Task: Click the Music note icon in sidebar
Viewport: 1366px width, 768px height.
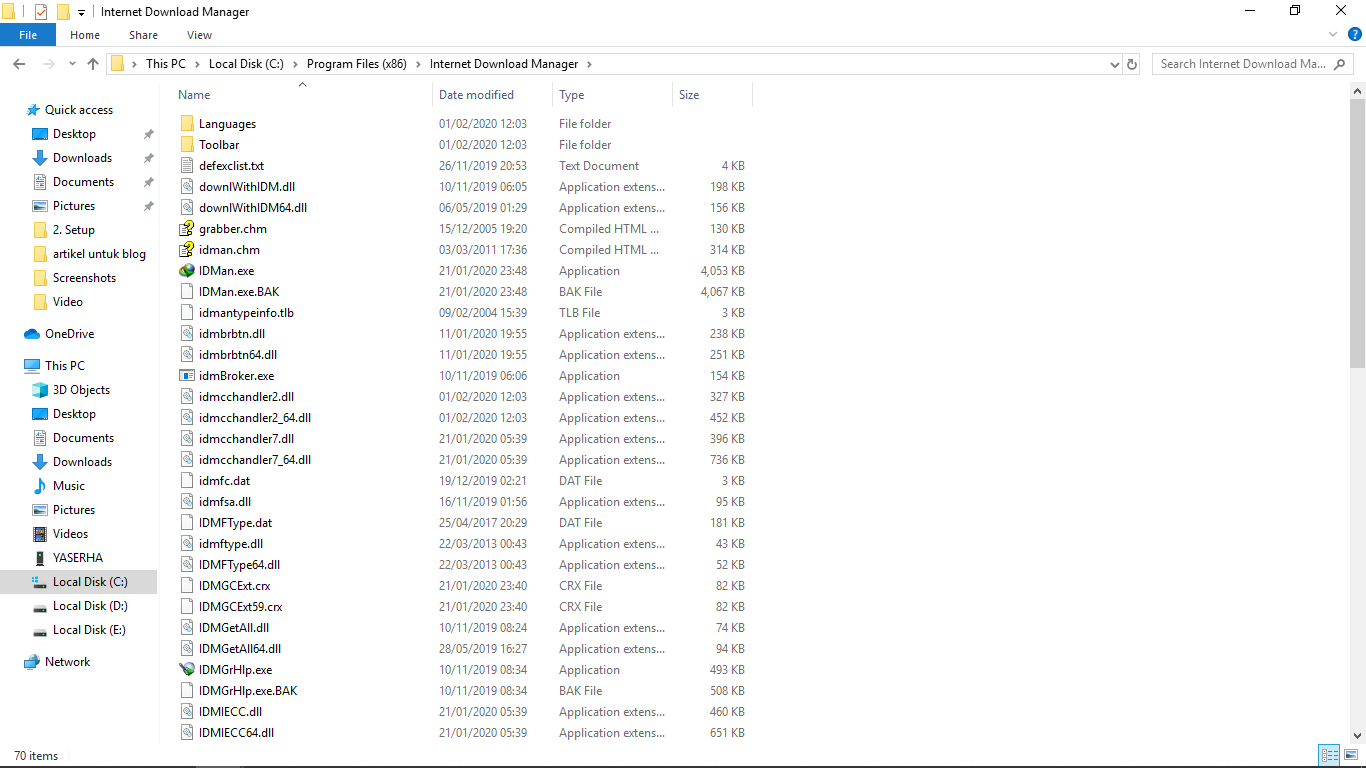Action: pyautogui.click(x=40, y=486)
